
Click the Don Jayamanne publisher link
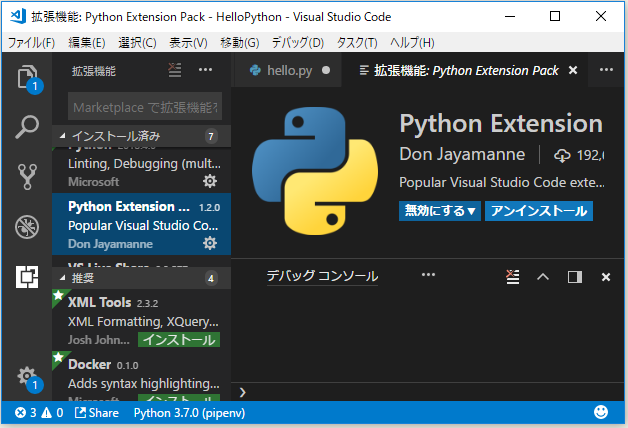(x=462, y=155)
